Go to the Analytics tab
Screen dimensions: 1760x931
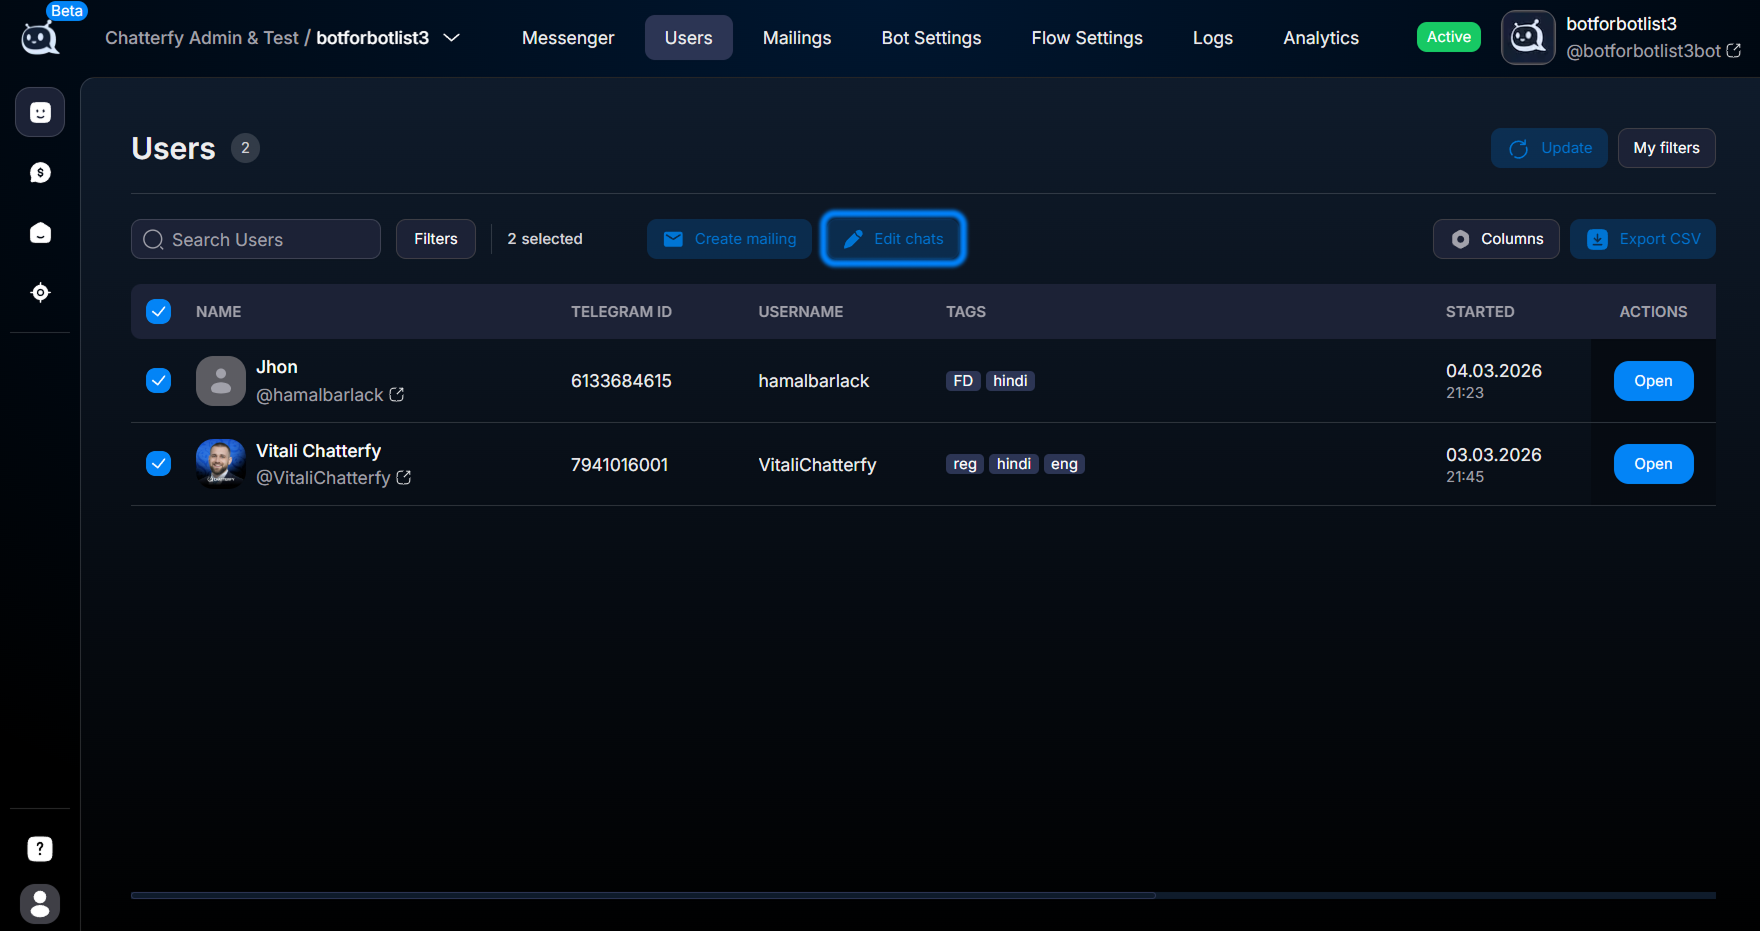(1321, 38)
